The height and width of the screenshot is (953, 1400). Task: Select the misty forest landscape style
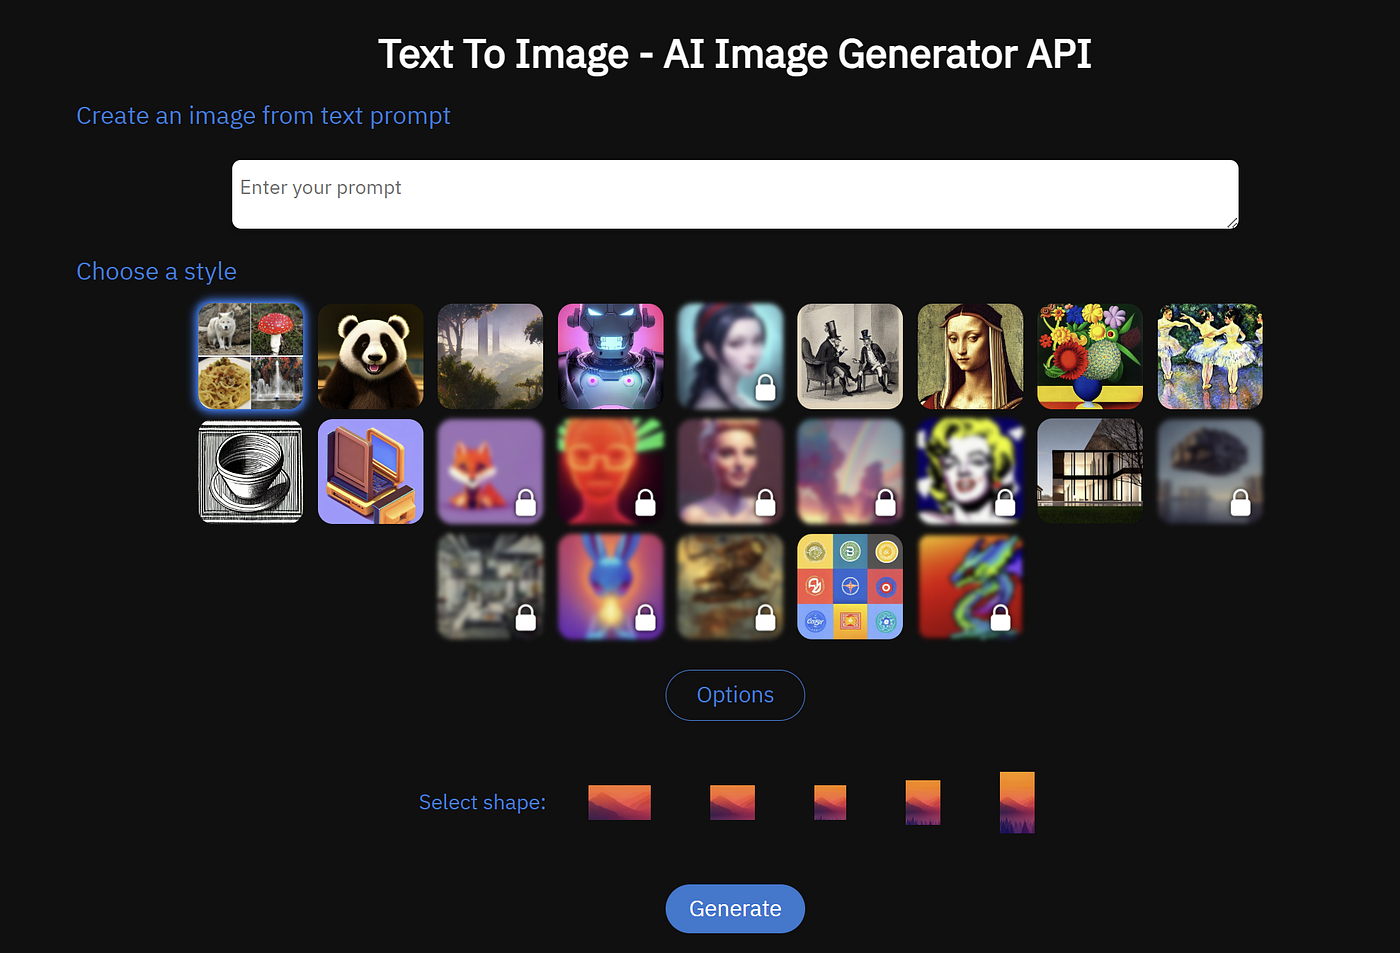click(490, 356)
